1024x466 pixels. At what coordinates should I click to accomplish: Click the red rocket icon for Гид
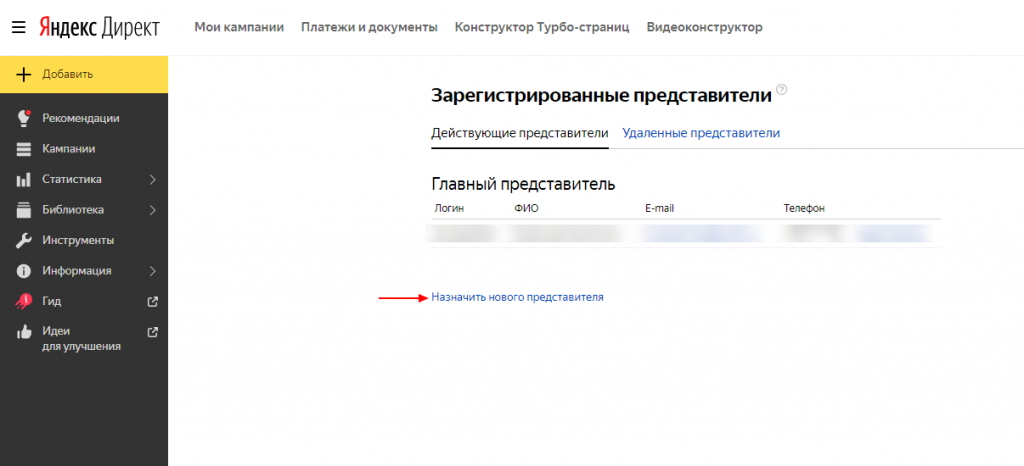pos(24,302)
